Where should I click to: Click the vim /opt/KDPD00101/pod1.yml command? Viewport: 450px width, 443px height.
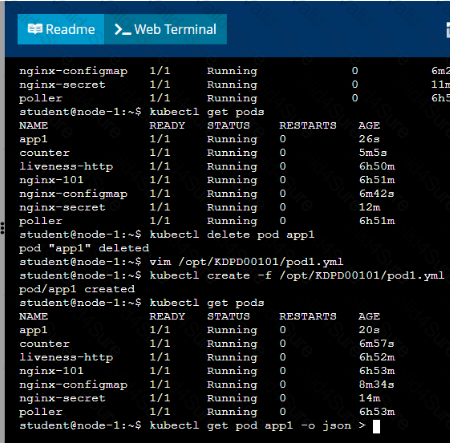(x=246, y=262)
